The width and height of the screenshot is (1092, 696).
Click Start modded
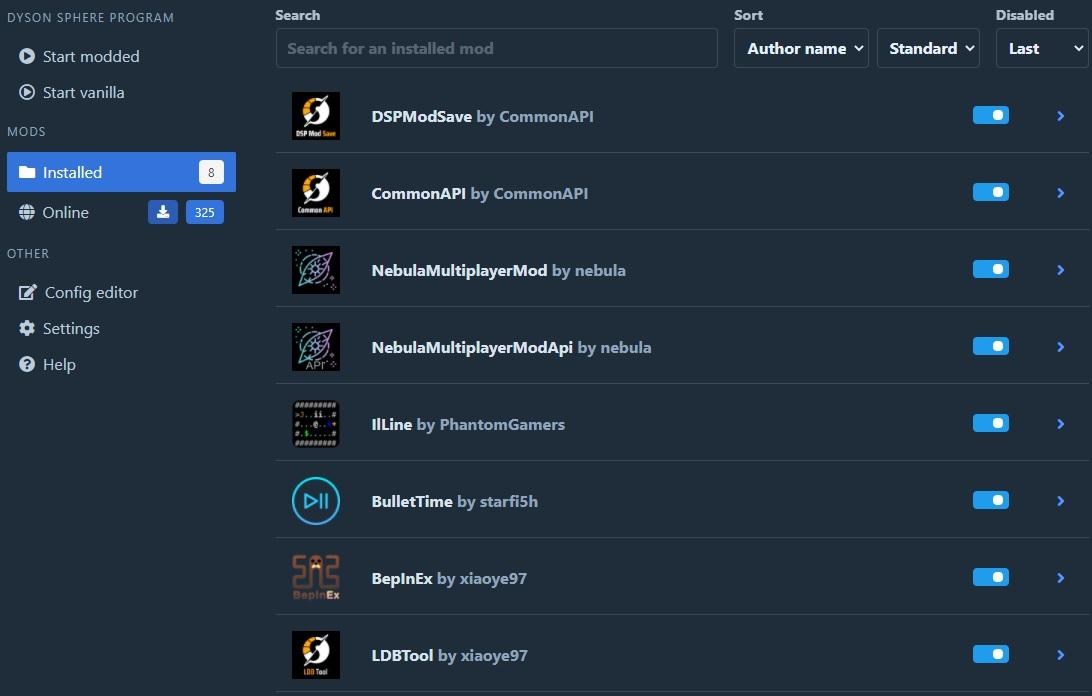91,56
